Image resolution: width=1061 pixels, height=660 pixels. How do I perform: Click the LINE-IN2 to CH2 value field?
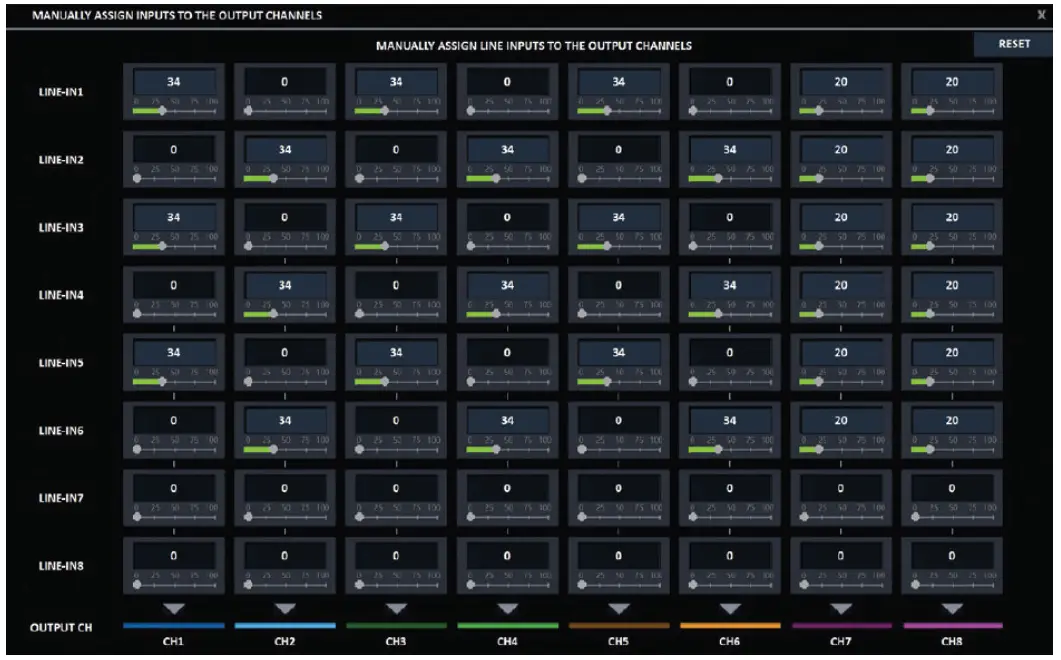pos(285,150)
